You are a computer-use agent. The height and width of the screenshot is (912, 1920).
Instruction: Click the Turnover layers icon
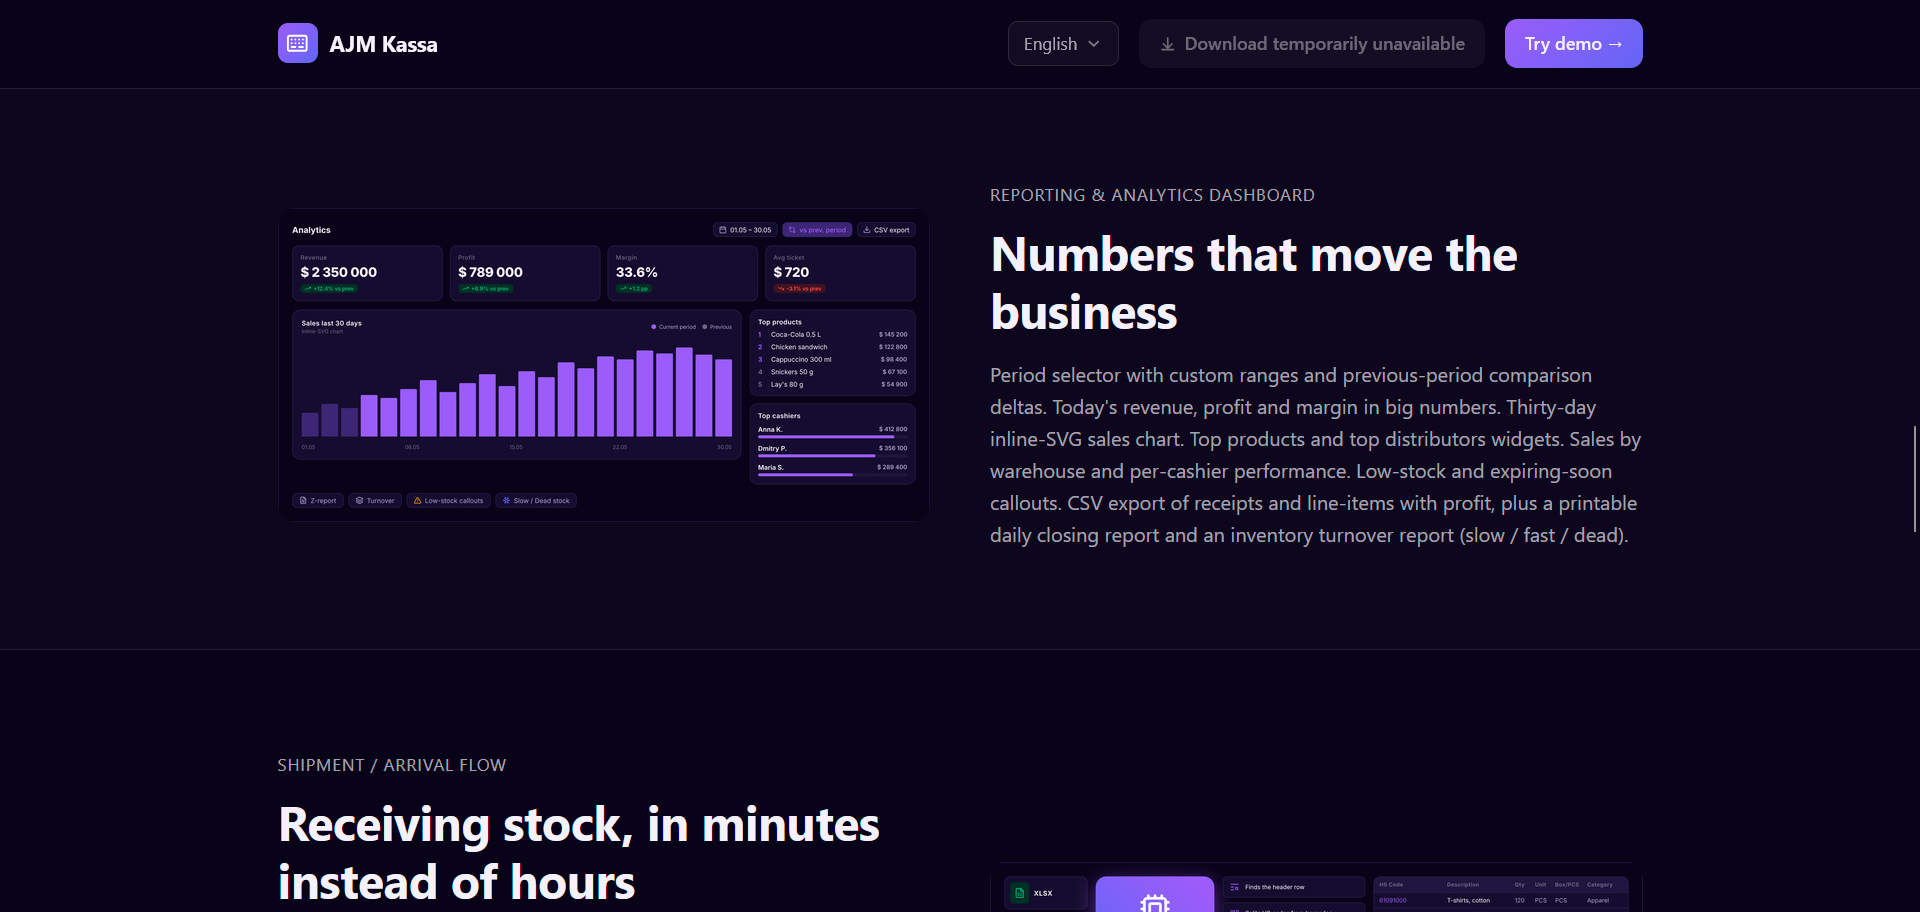(359, 501)
